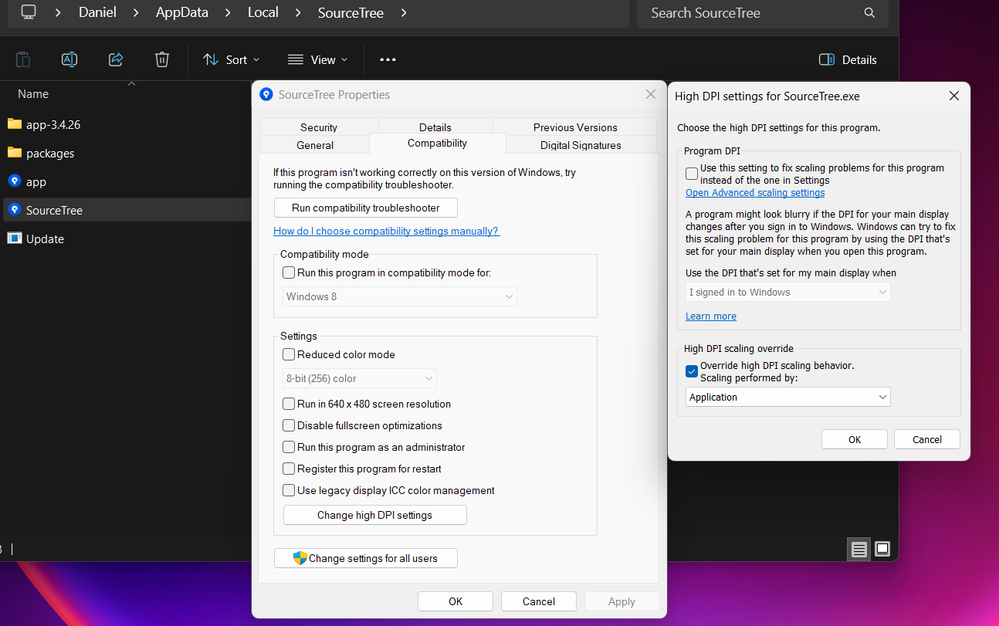The height and width of the screenshot is (626, 999).
Task: Enable Reduced color mode checkbox
Action: coord(289,354)
